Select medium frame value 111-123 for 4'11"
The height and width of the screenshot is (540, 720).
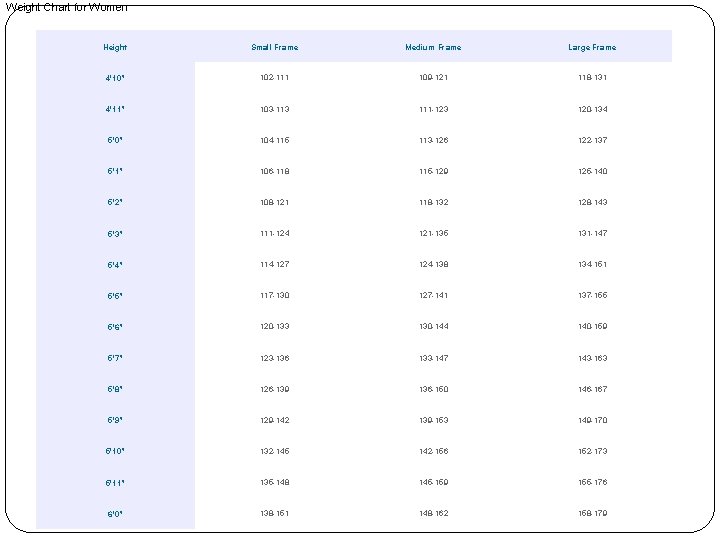(433, 109)
